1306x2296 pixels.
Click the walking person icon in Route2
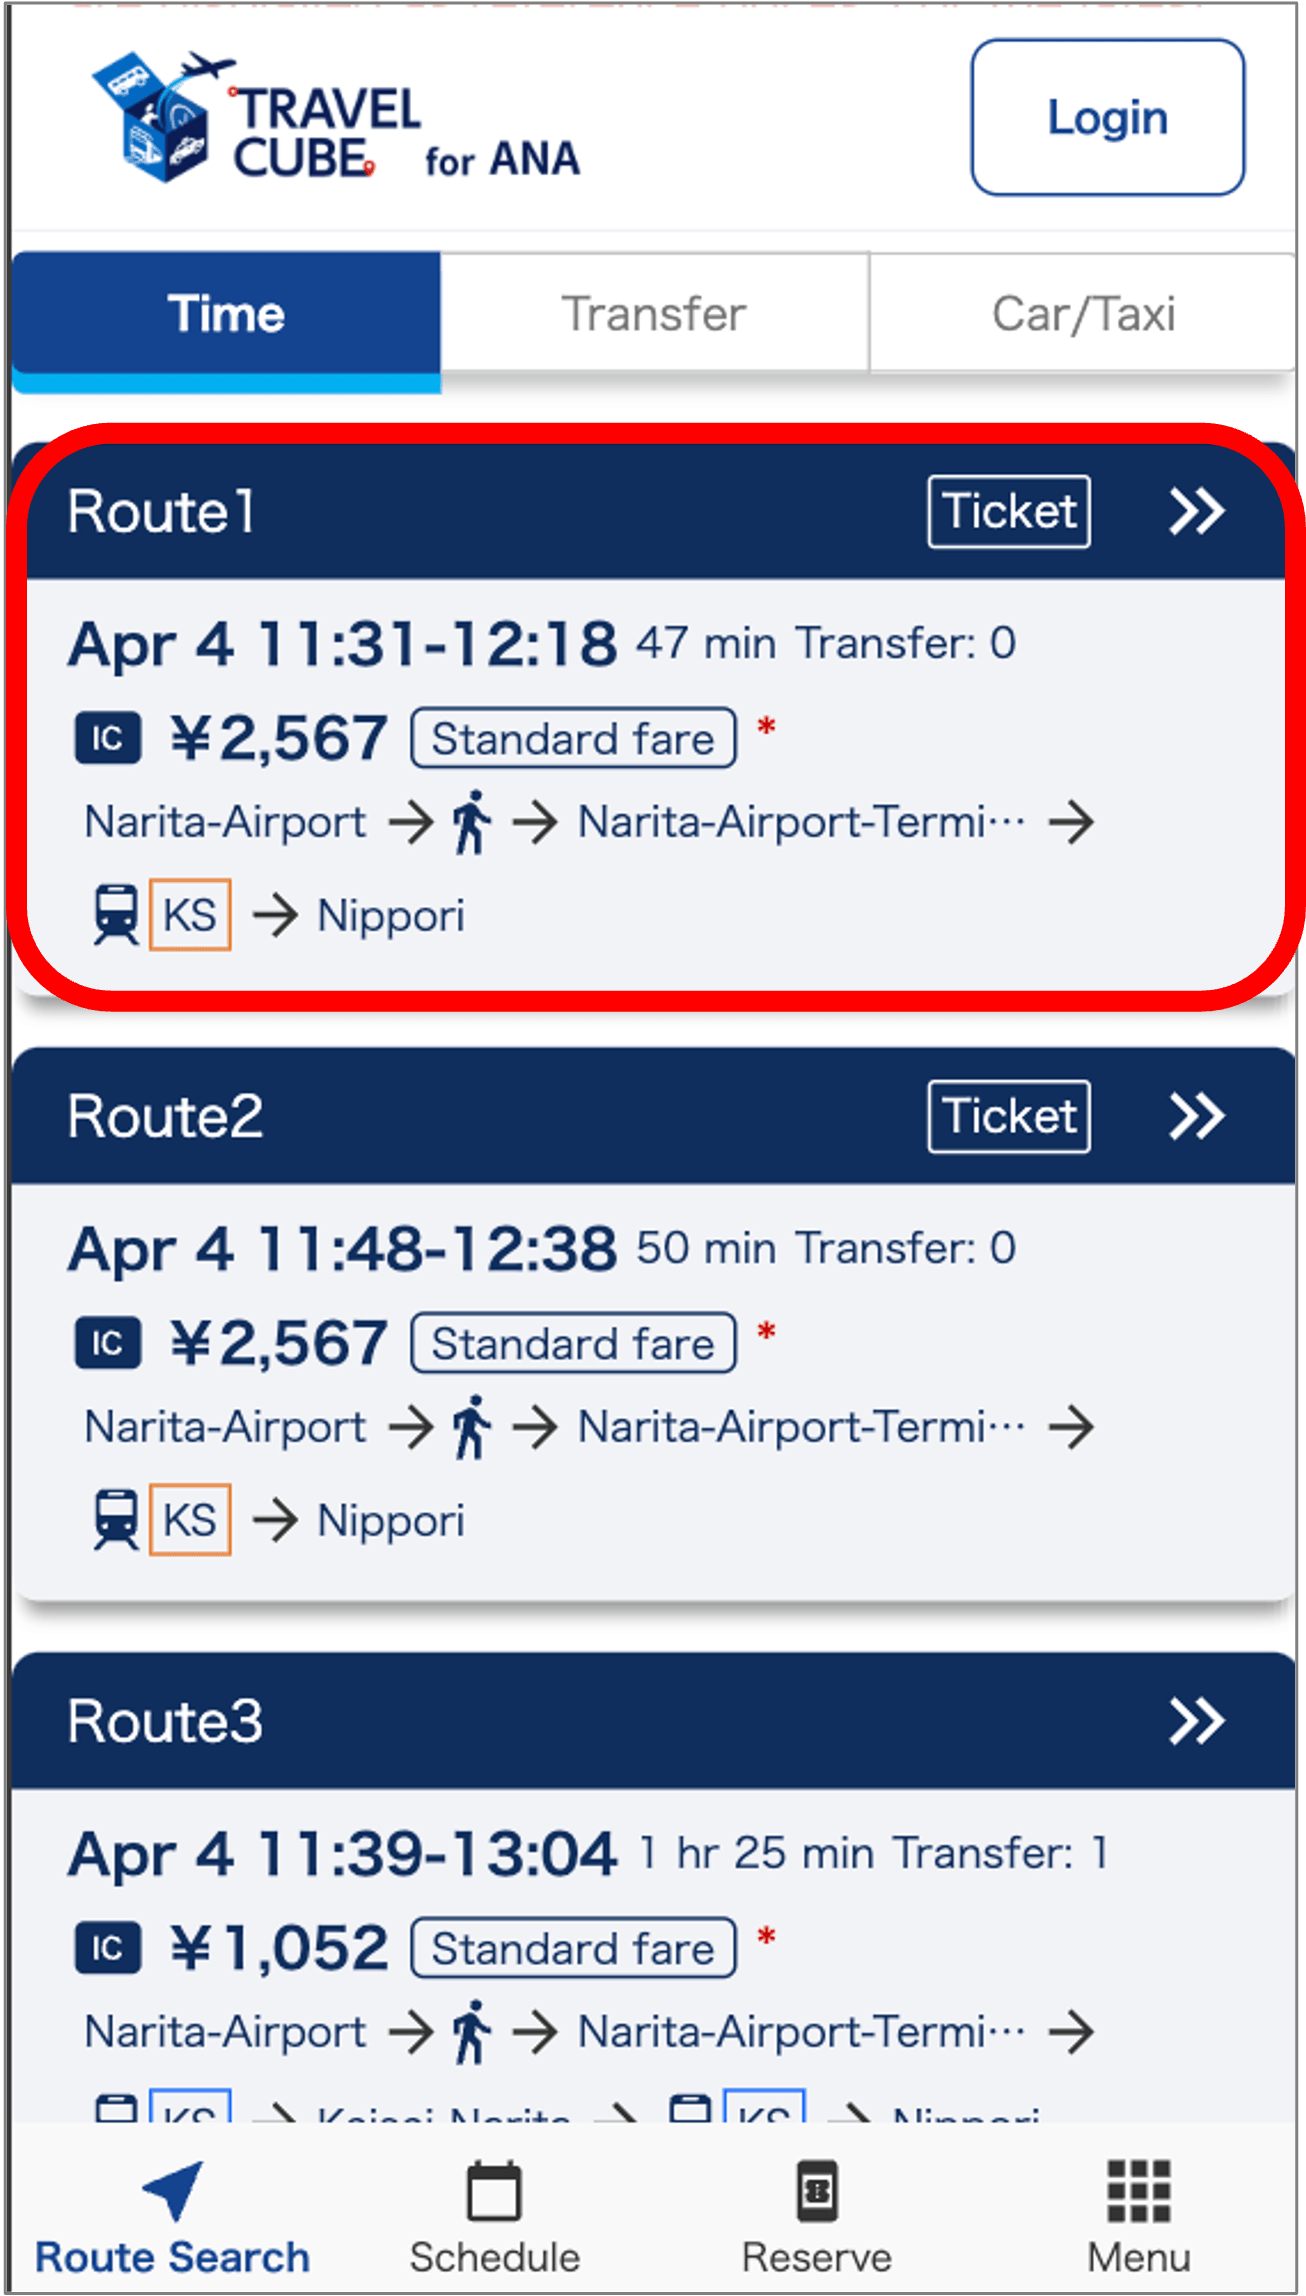[x=472, y=1427]
